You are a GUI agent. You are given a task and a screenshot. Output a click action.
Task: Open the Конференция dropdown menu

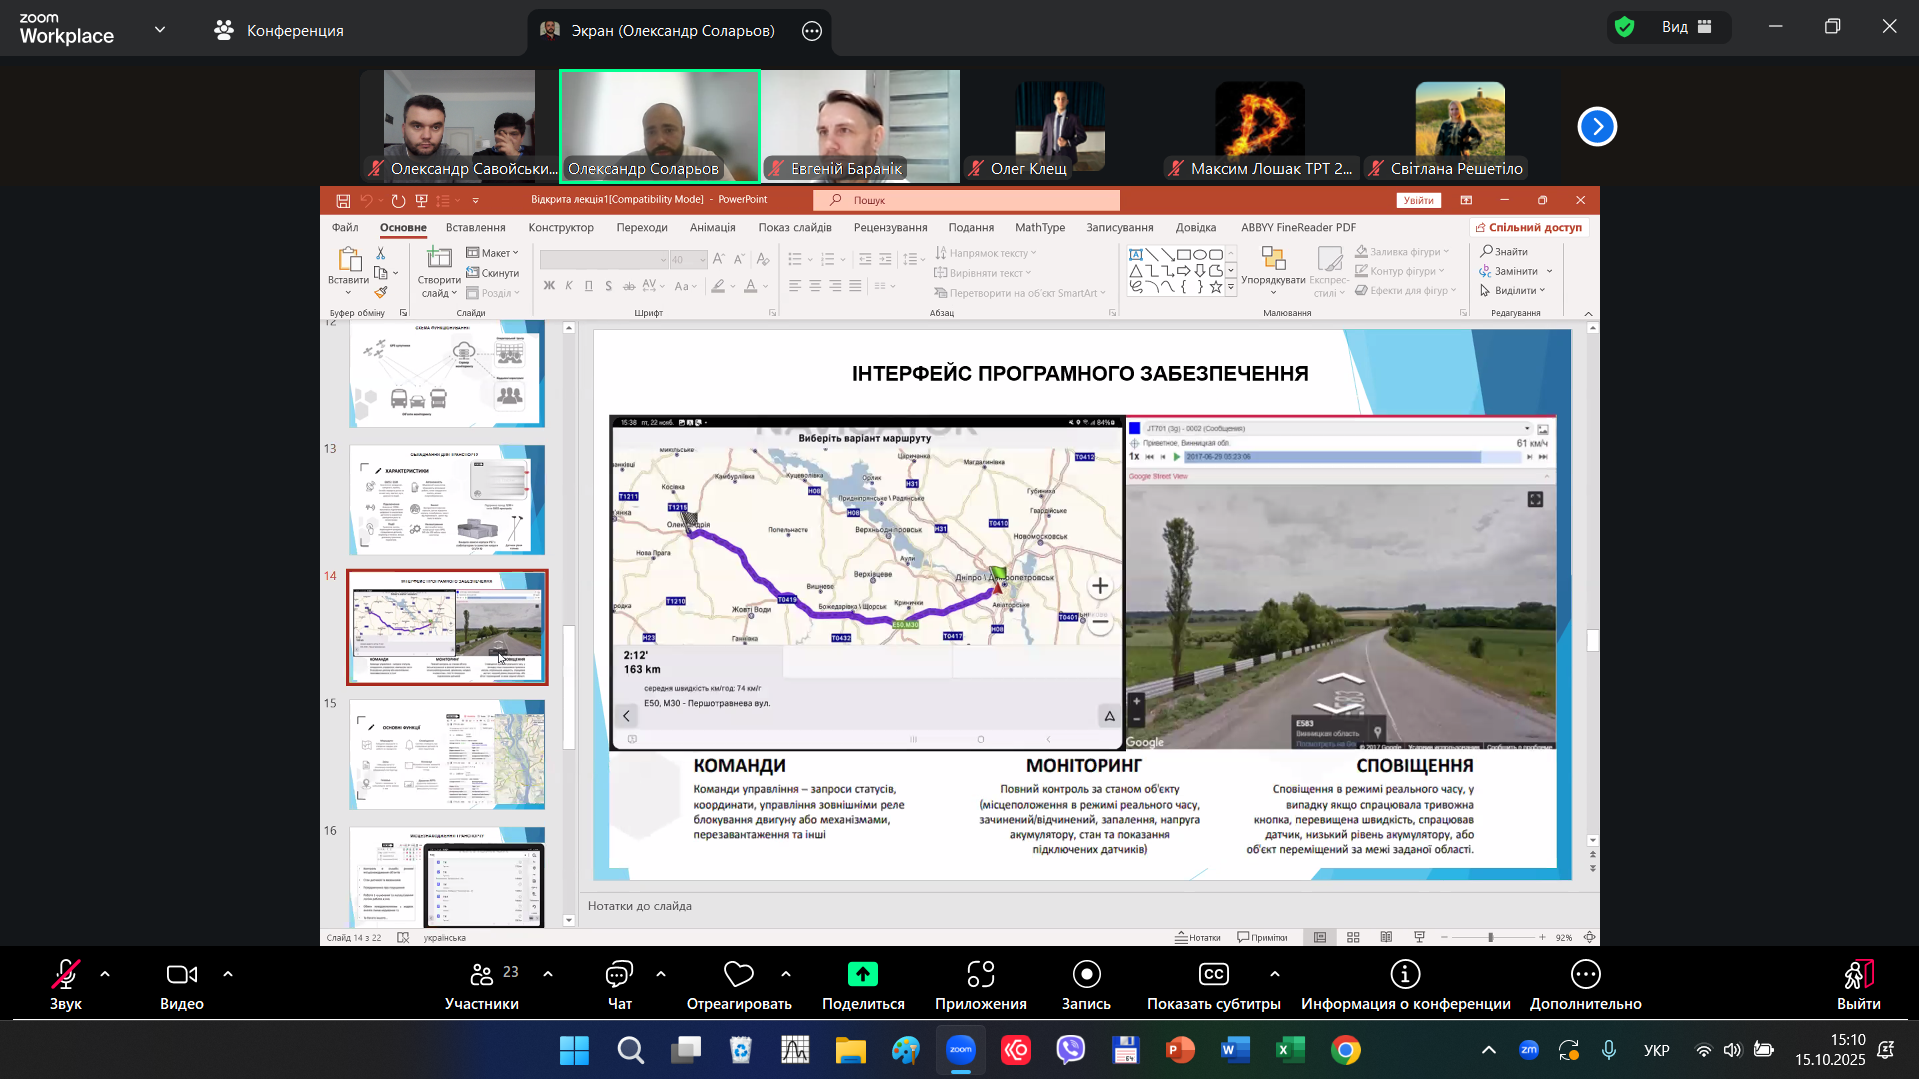[279, 31]
